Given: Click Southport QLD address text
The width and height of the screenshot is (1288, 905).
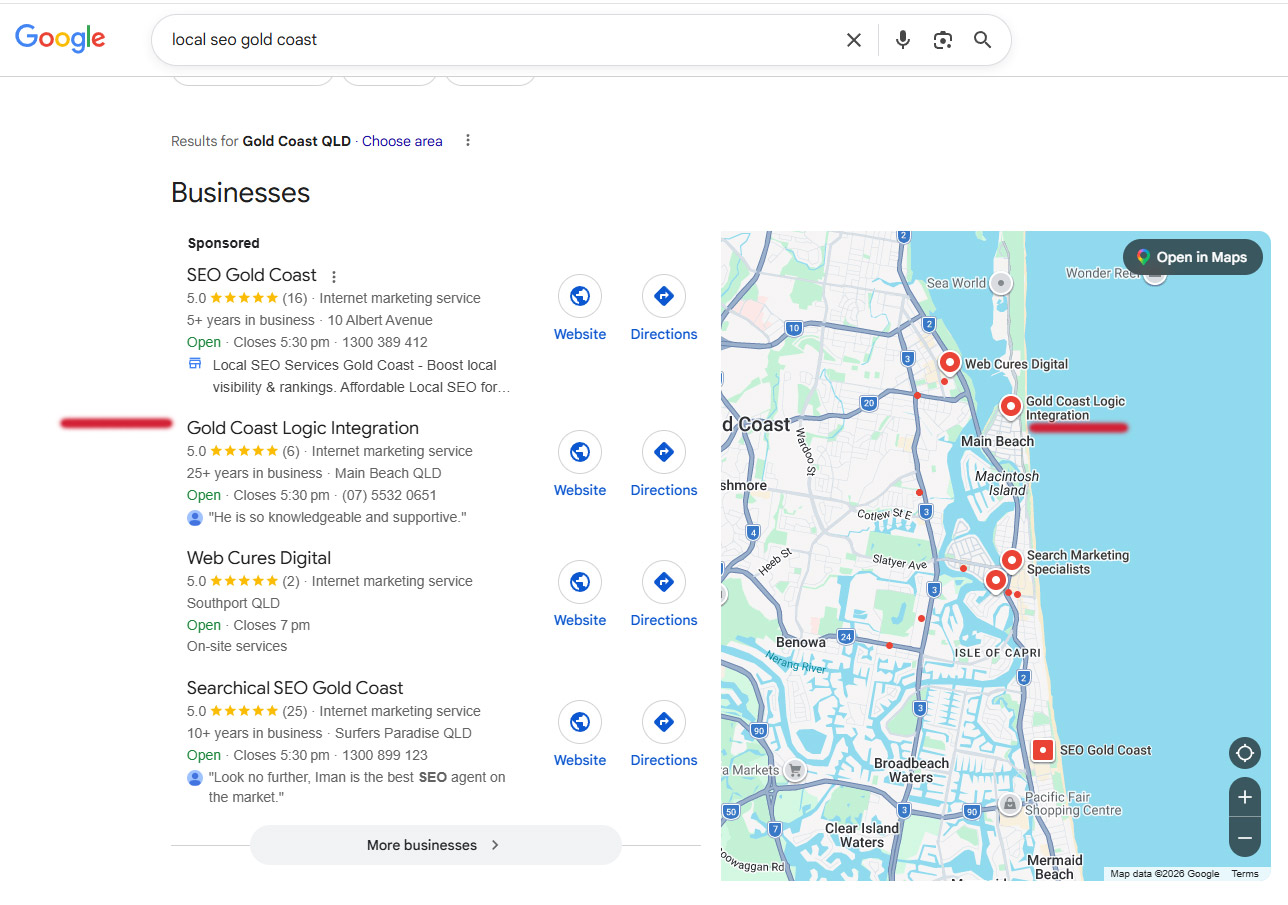Looking at the screenshot, I should (233, 603).
